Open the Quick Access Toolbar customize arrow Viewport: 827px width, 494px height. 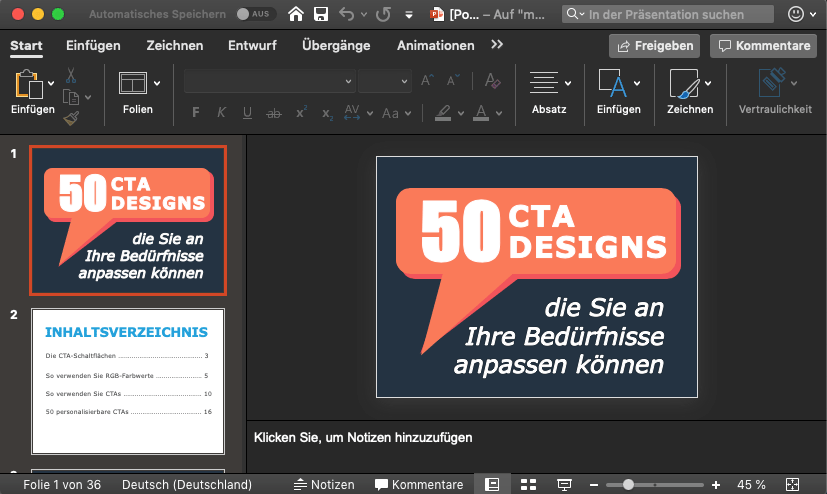click(409, 15)
